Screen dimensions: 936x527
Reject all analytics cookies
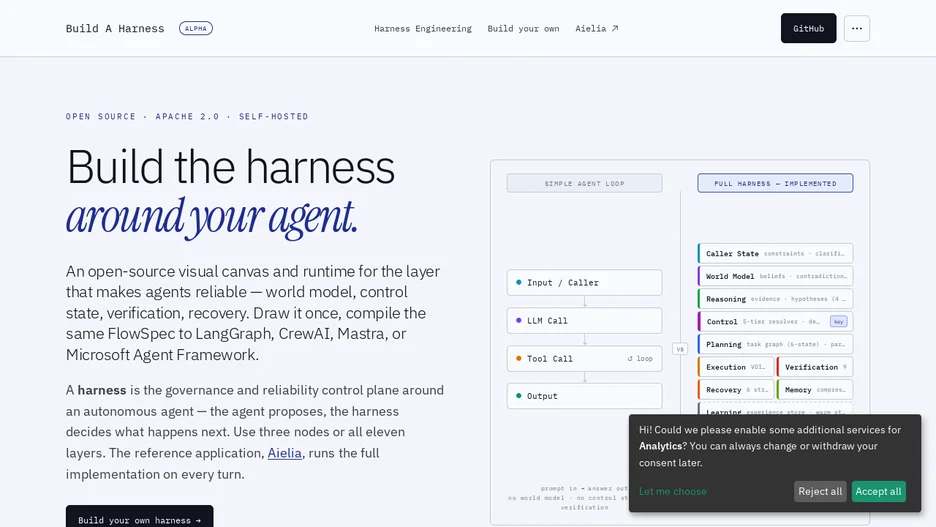pyautogui.click(x=820, y=491)
